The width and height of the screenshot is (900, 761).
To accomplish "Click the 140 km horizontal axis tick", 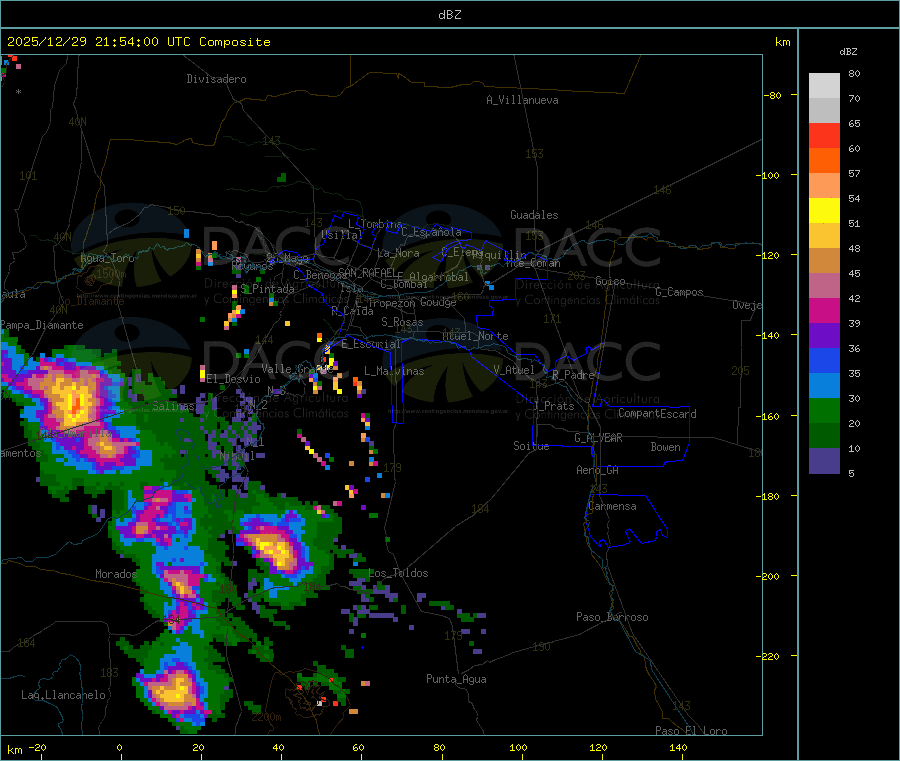I will coord(678,747).
